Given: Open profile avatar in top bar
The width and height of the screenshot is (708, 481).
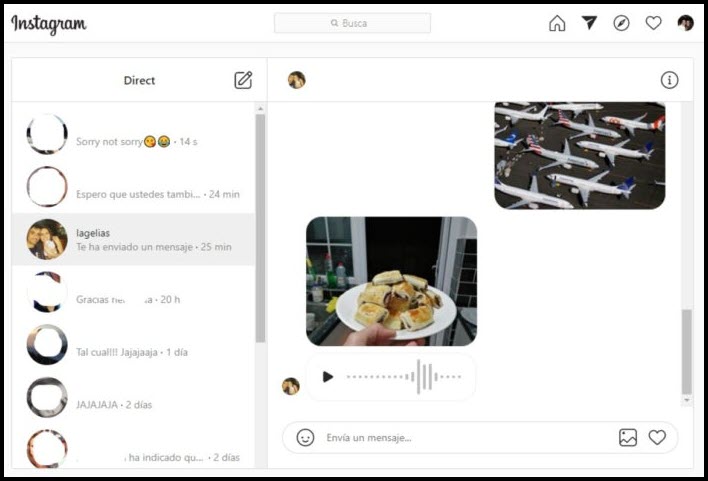Looking at the screenshot, I should (685, 23).
